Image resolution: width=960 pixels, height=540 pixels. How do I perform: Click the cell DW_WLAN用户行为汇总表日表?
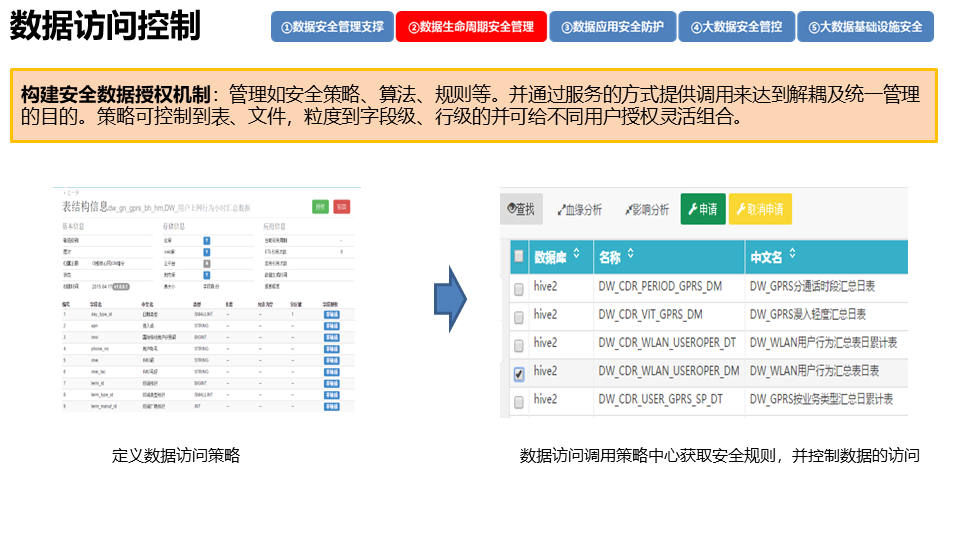(814, 371)
